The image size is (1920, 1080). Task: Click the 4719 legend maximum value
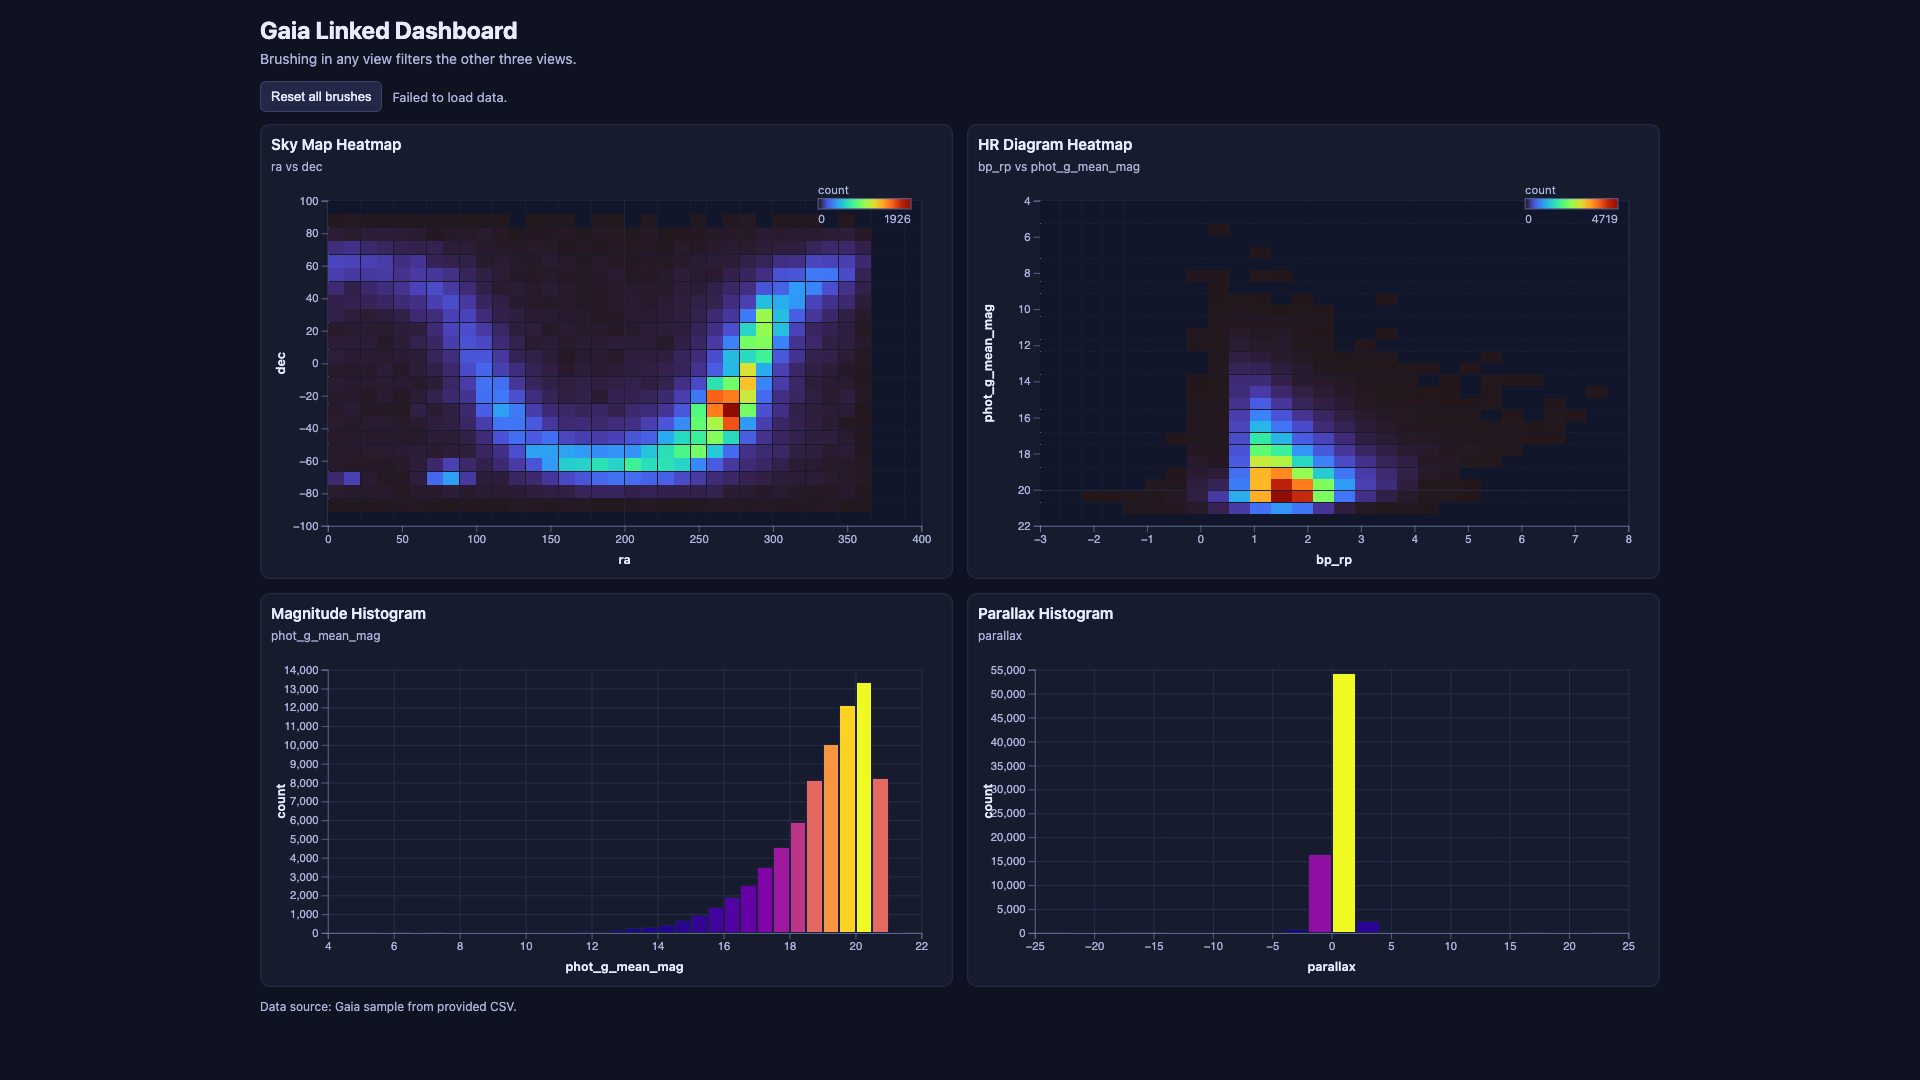coord(1604,219)
